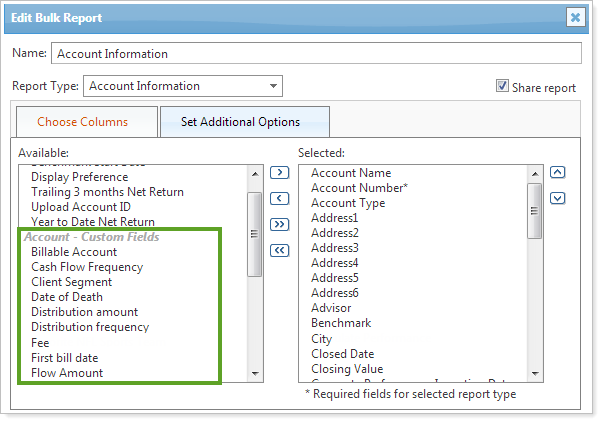Click the remove selected column arrow button

(280, 199)
